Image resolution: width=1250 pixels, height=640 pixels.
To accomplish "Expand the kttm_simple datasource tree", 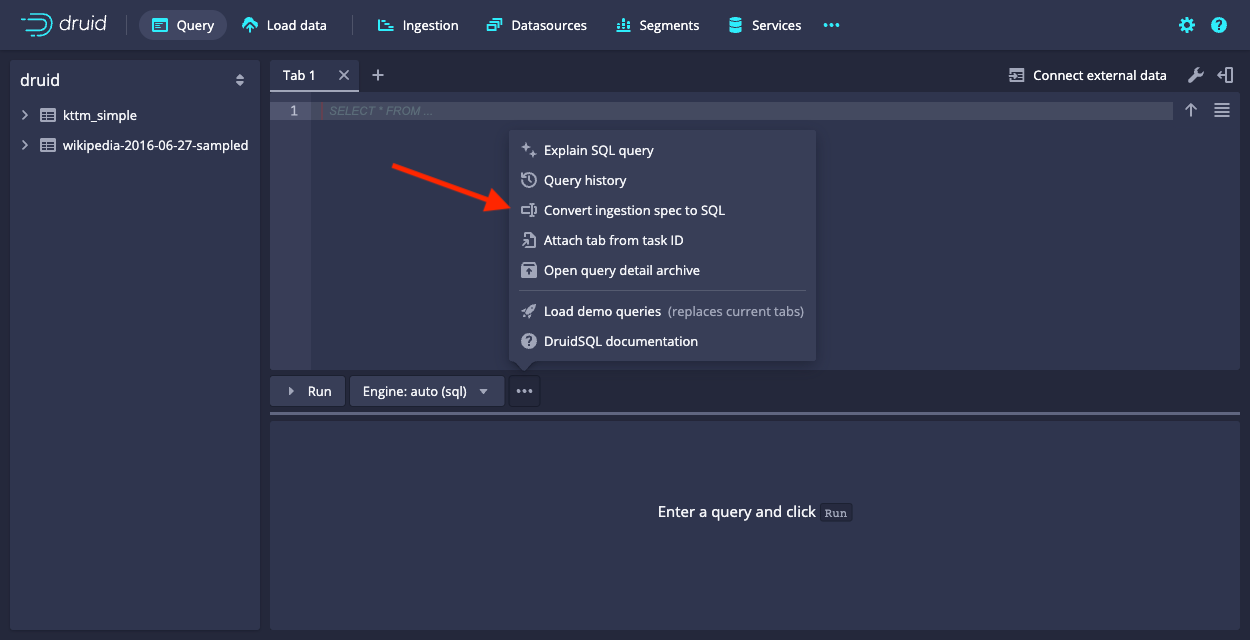I will (25, 115).
